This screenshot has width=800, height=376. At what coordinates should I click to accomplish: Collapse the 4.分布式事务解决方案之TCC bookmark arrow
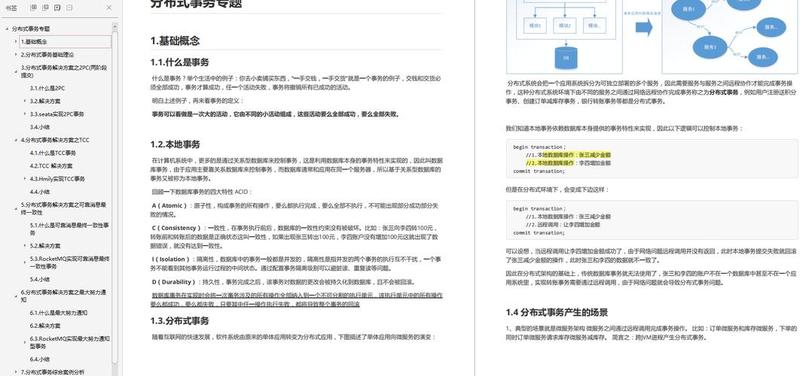16,140
